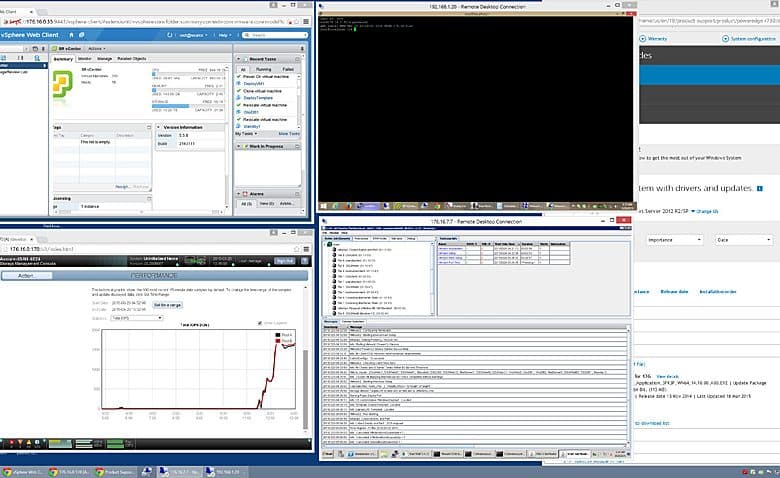Open Messages tab in lower remote desktop
780x478 pixels.
coord(331,322)
